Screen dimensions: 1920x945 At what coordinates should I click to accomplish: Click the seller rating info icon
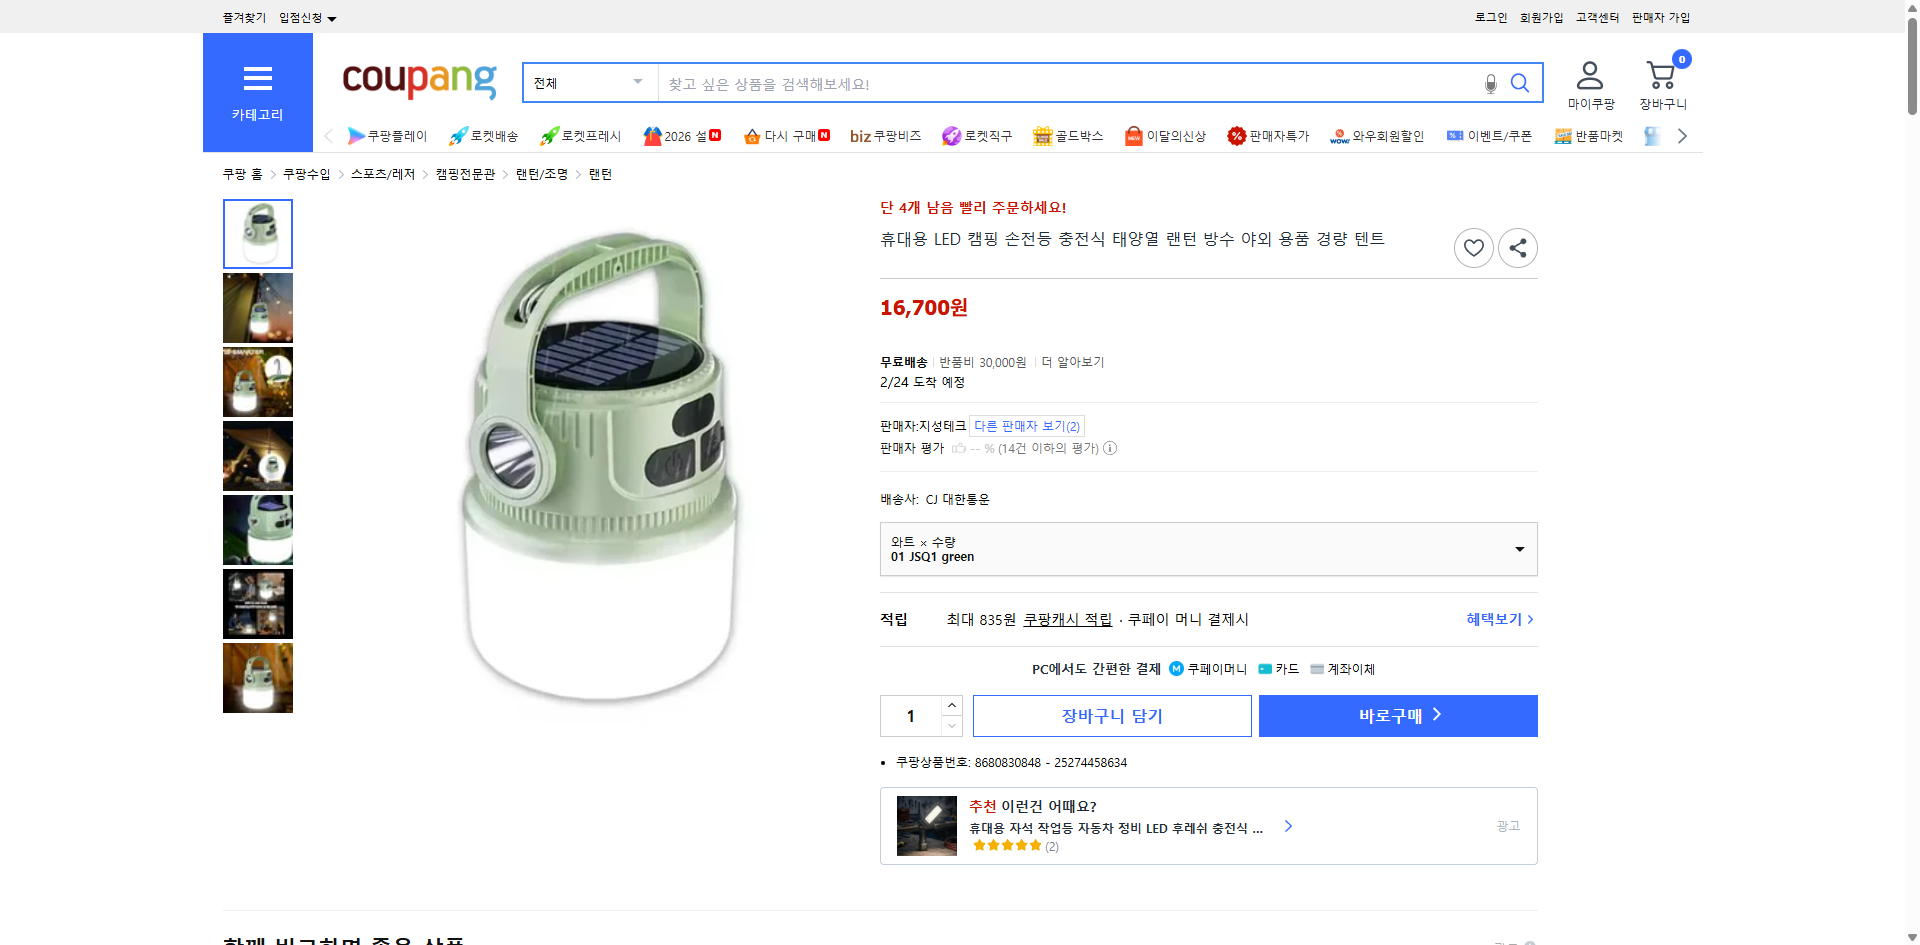(1110, 448)
